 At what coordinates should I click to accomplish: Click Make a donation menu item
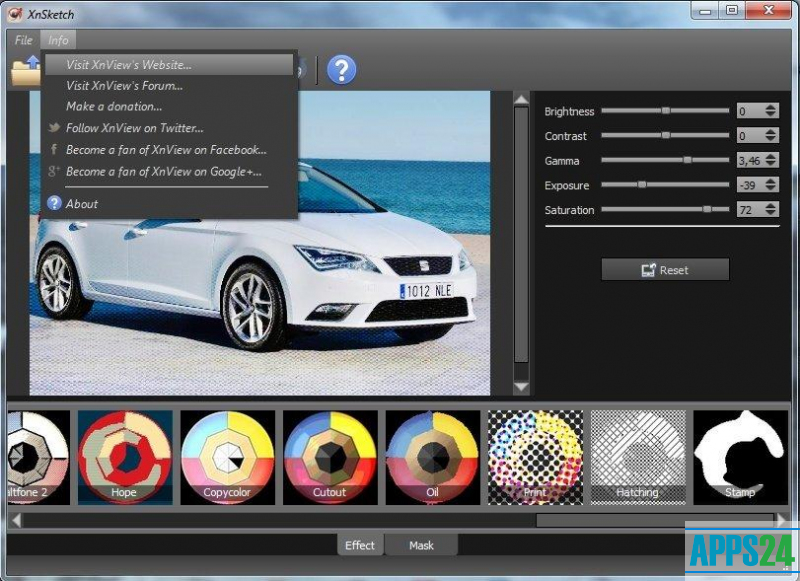pos(114,106)
